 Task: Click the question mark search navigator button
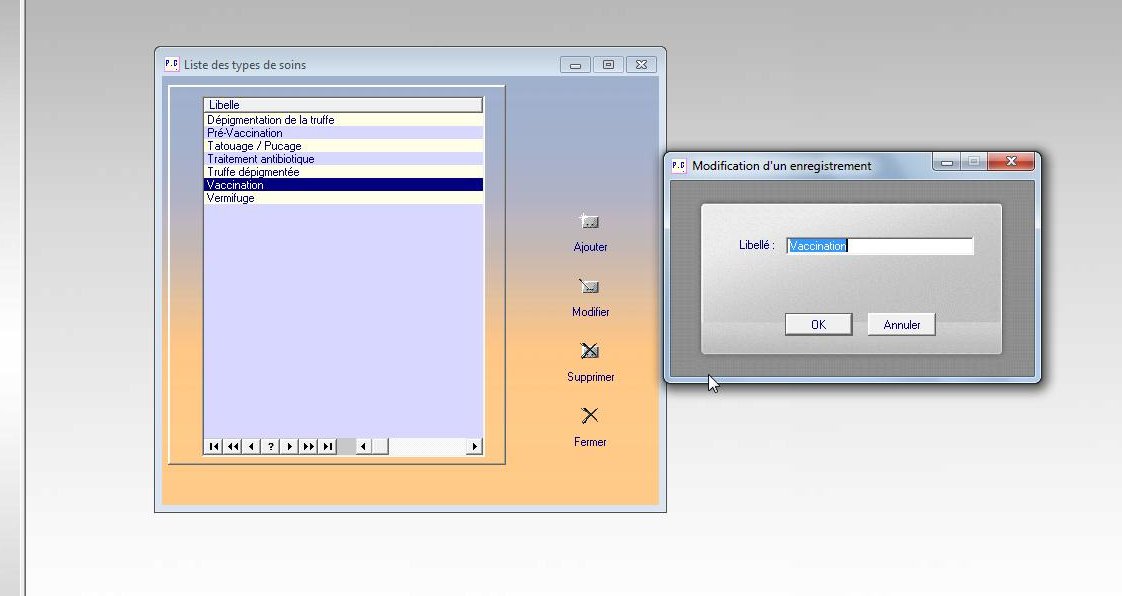tap(271, 447)
